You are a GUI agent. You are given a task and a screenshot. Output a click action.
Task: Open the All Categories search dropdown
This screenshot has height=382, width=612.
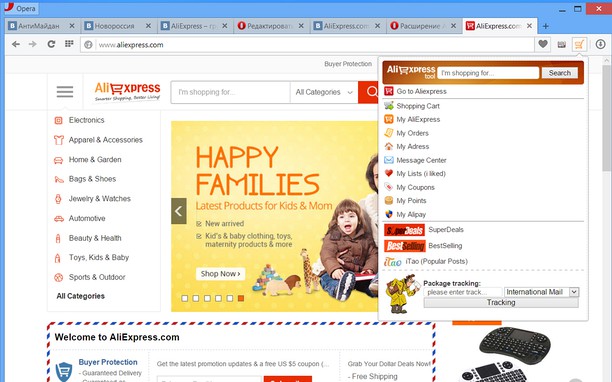point(324,92)
